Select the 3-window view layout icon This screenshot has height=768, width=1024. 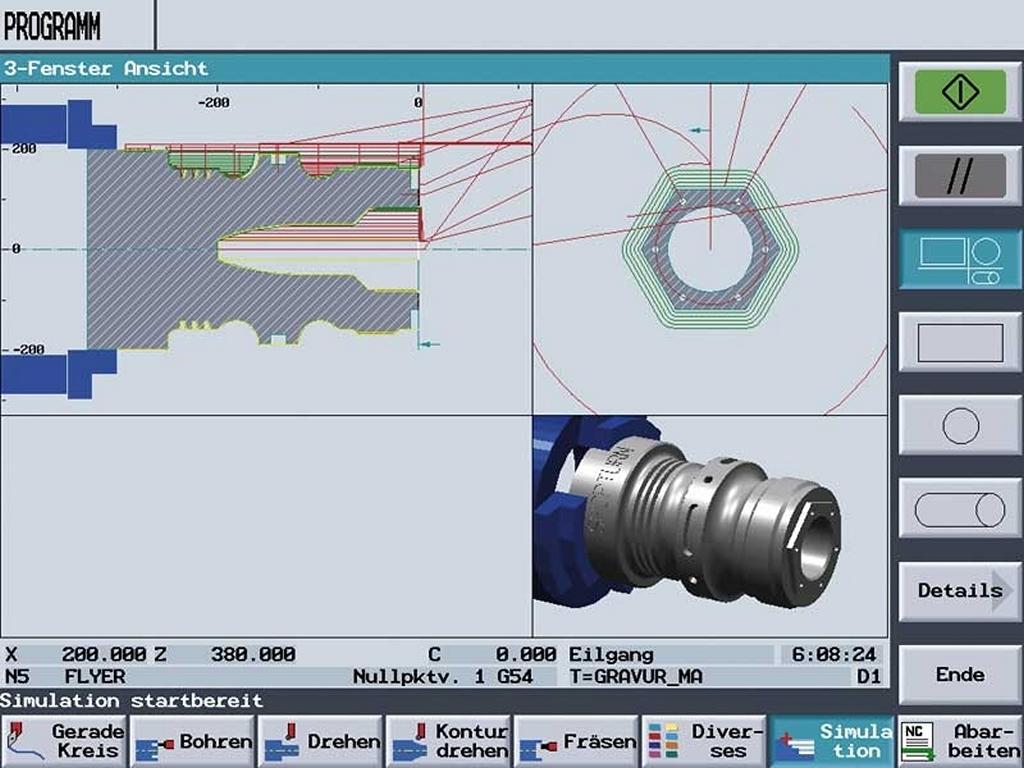(960, 259)
